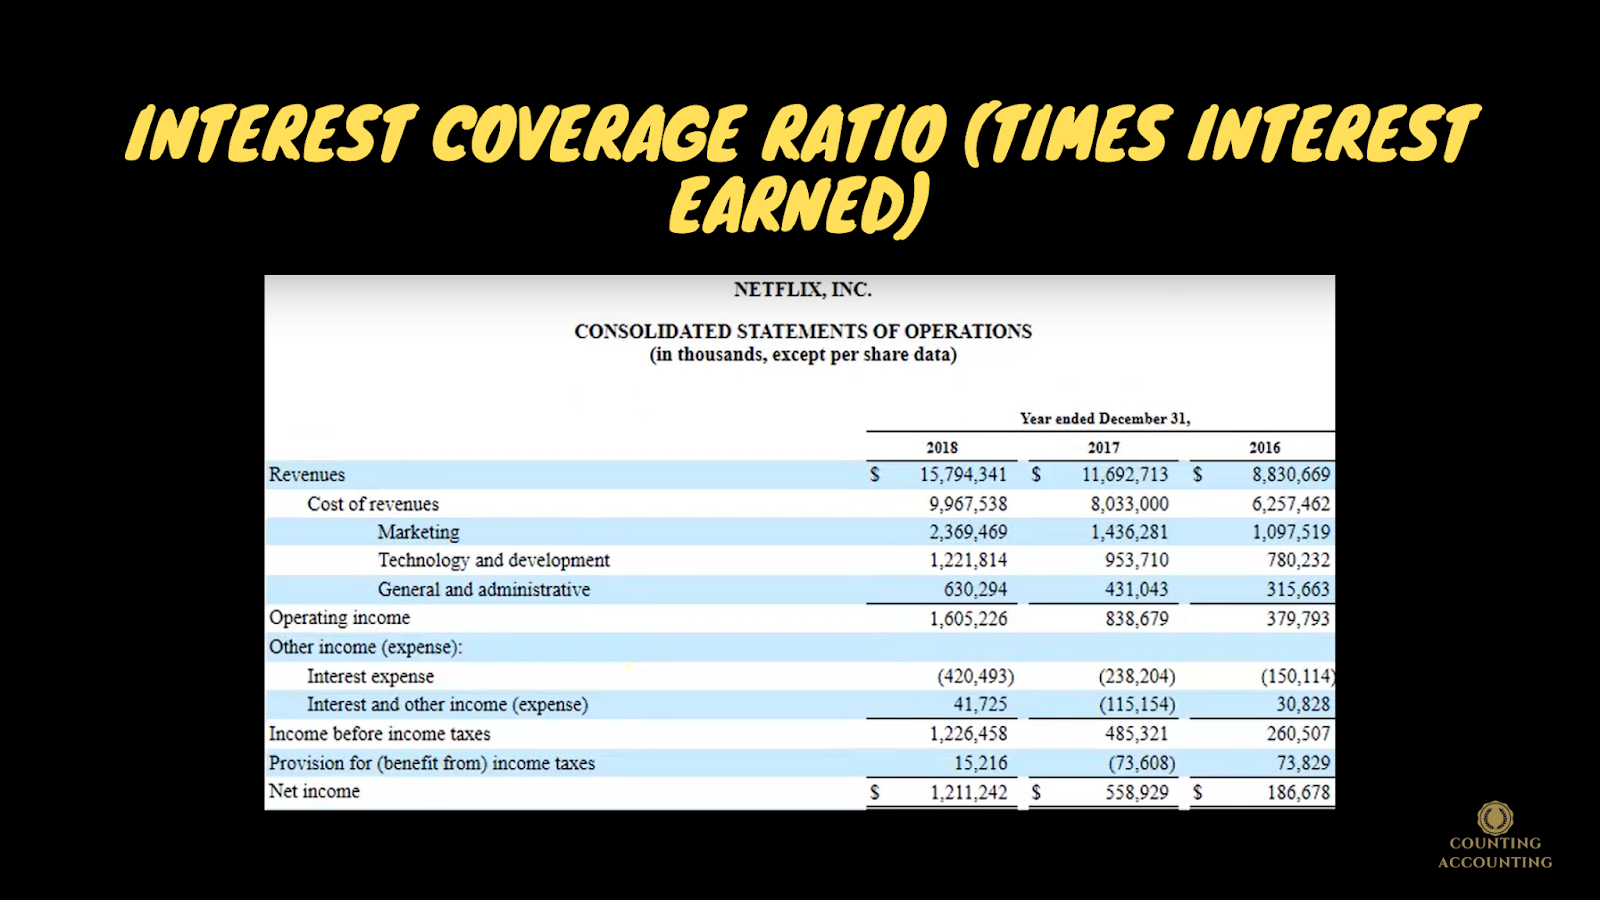Image resolution: width=1600 pixels, height=900 pixels.
Task: Select other income value 30,828
Action: click(1303, 705)
